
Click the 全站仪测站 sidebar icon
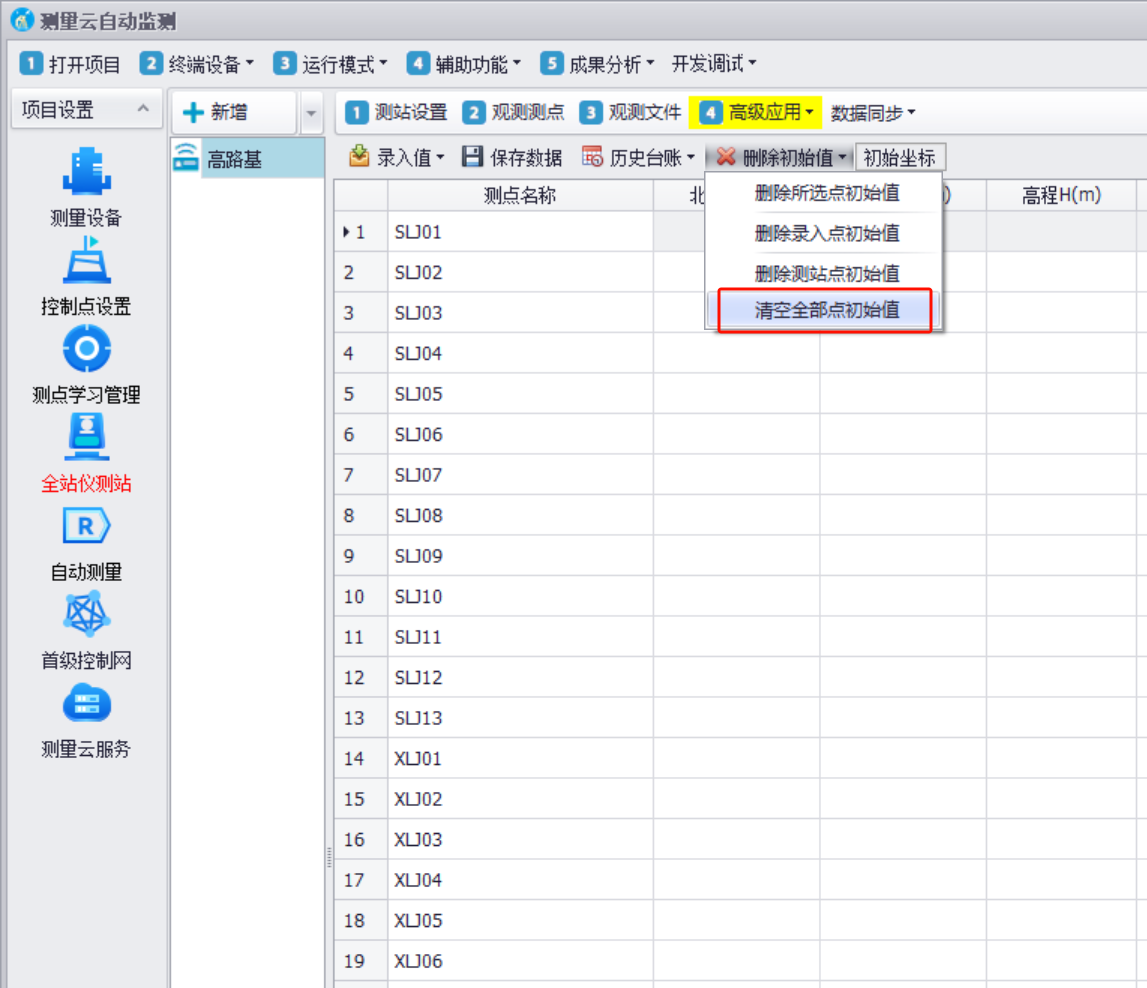pos(85,438)
